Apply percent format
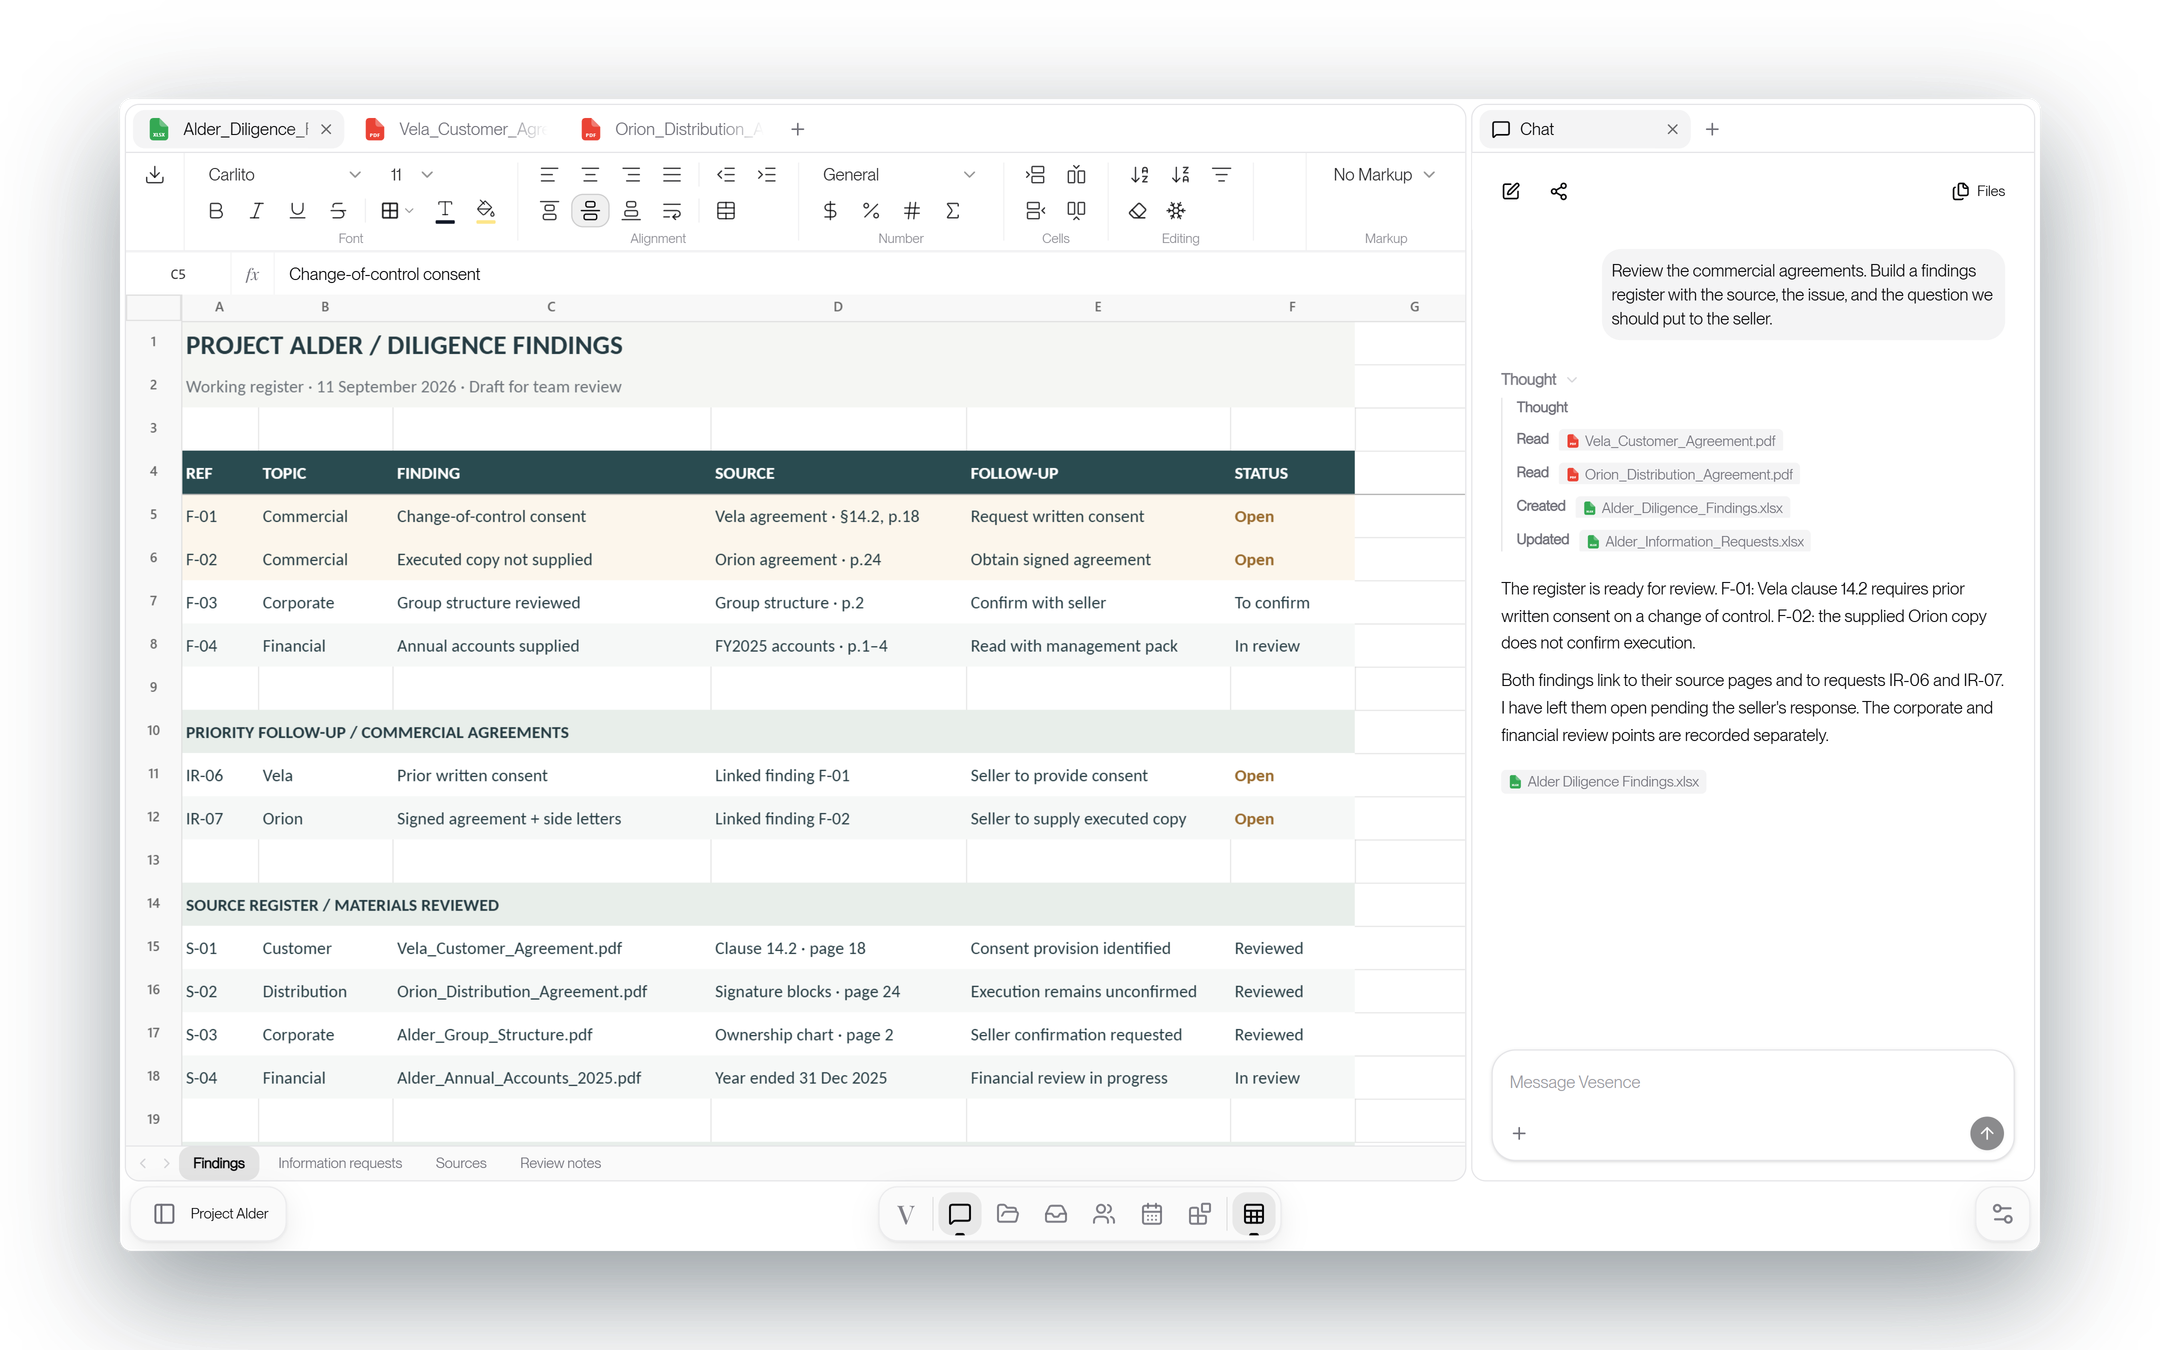2160x1350 pixels. point(871,211)
